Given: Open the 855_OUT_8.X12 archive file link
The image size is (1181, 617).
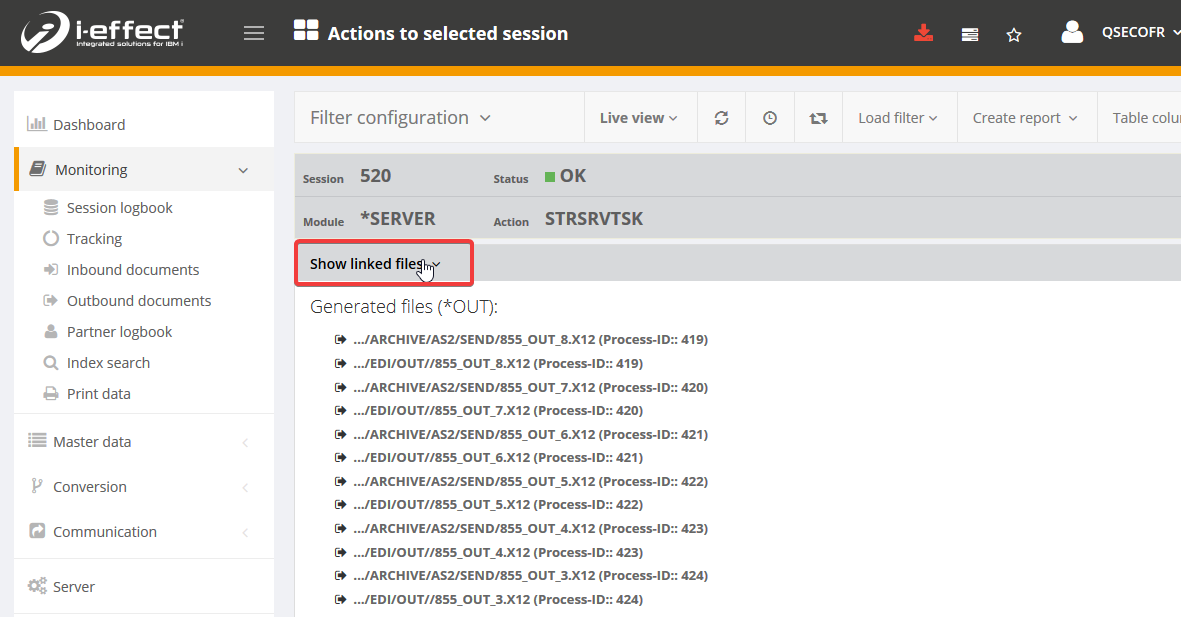Looking at the screenshot, I should (x=529, y=340).
